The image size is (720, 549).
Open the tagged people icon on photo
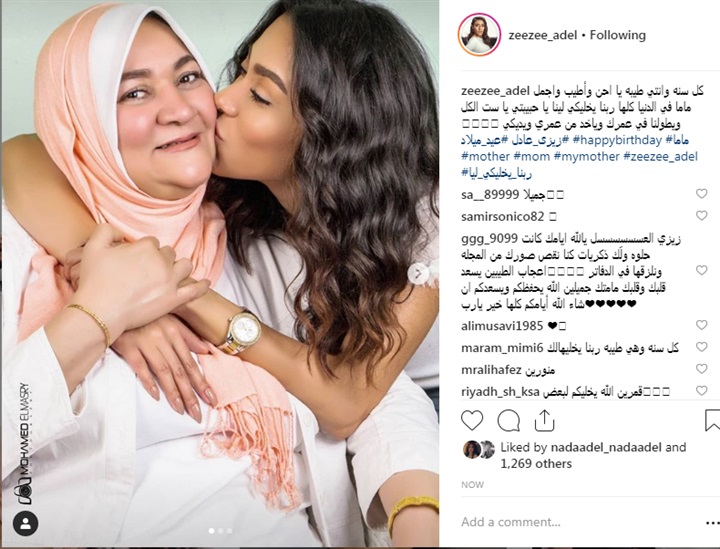[25, 524]
